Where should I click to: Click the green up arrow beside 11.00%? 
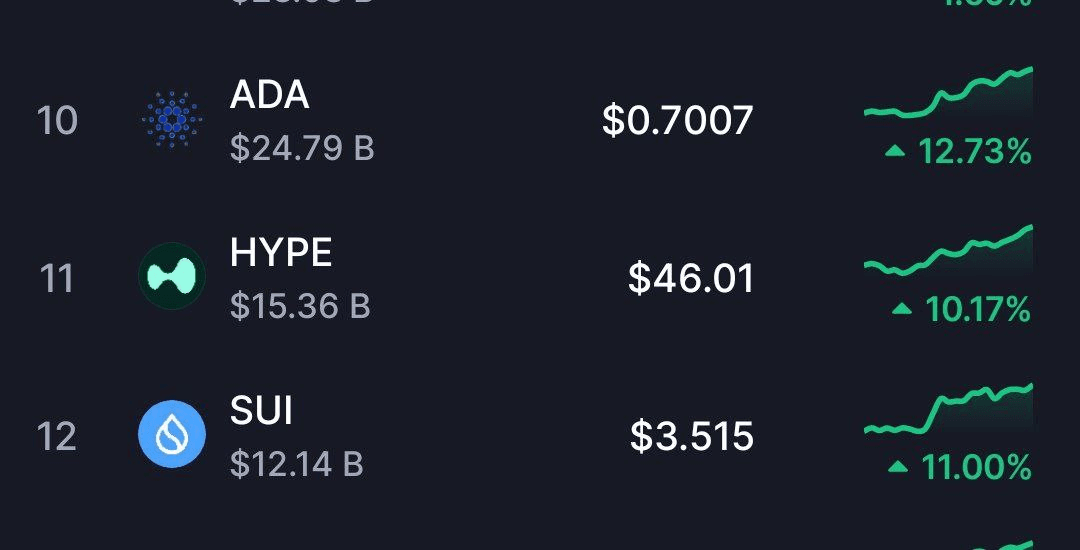click(898, 467)
